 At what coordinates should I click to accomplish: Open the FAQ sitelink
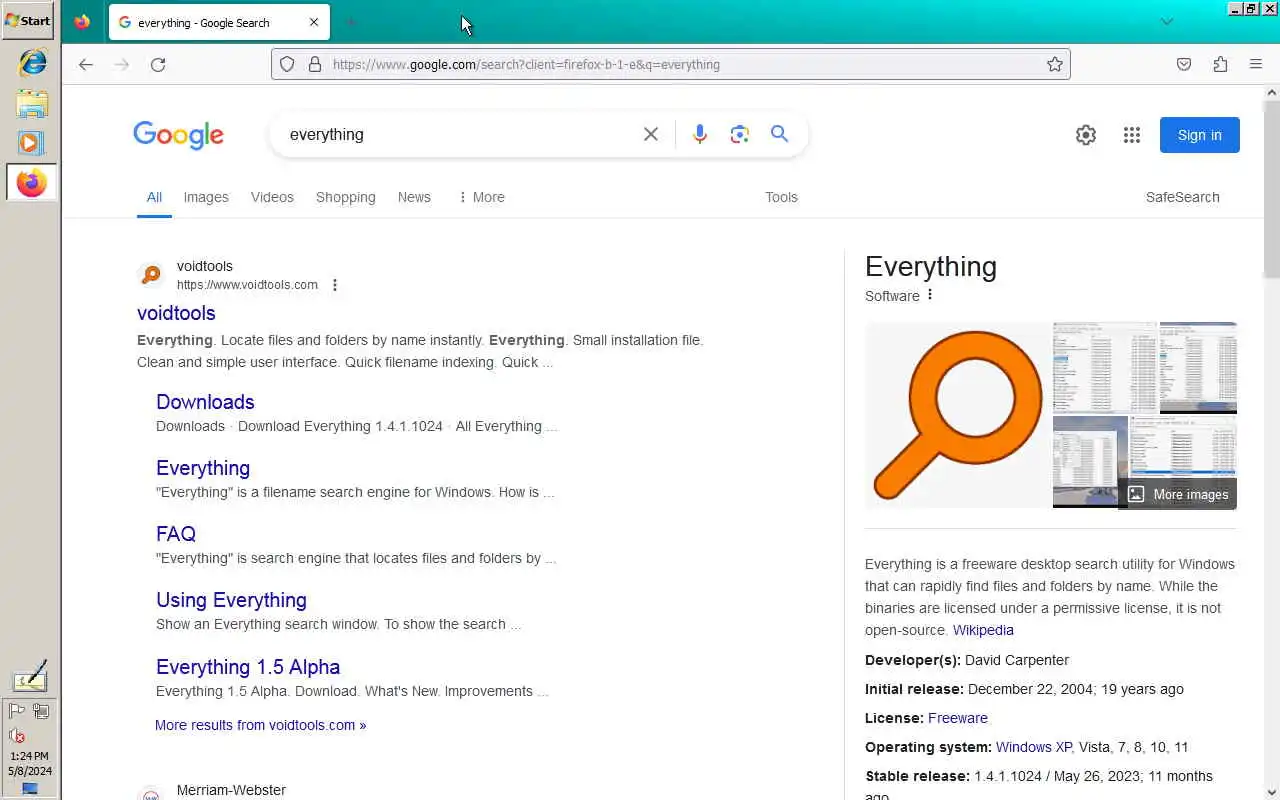point(176,534)
